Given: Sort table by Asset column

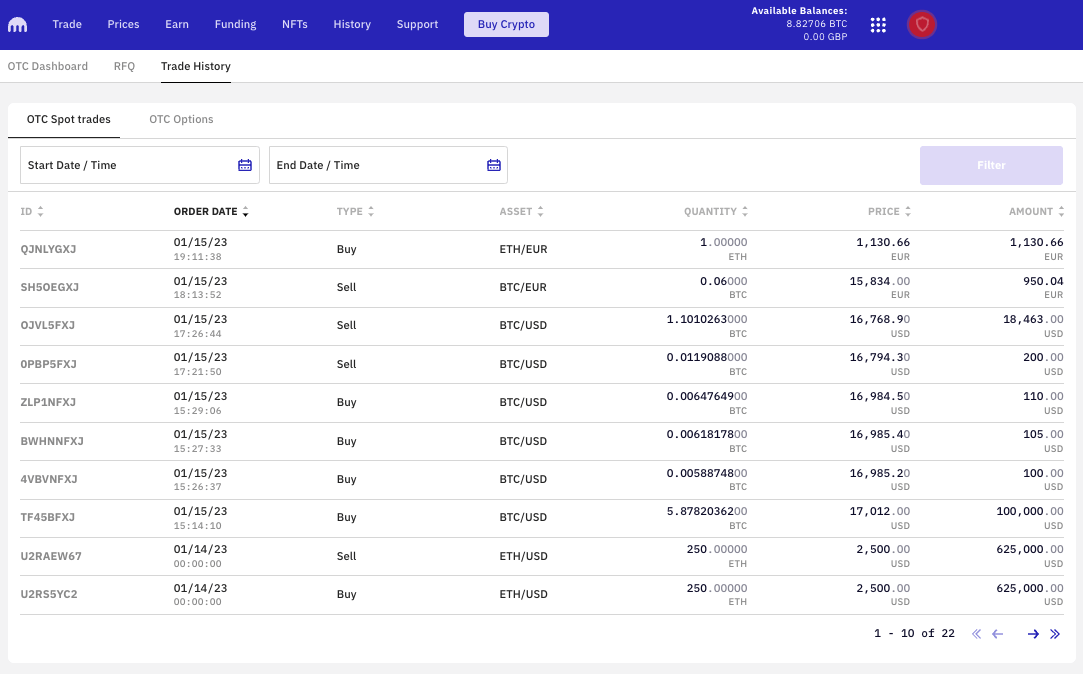Looking at the screenshot, I should pyautogui.click(x=521, y=212).
